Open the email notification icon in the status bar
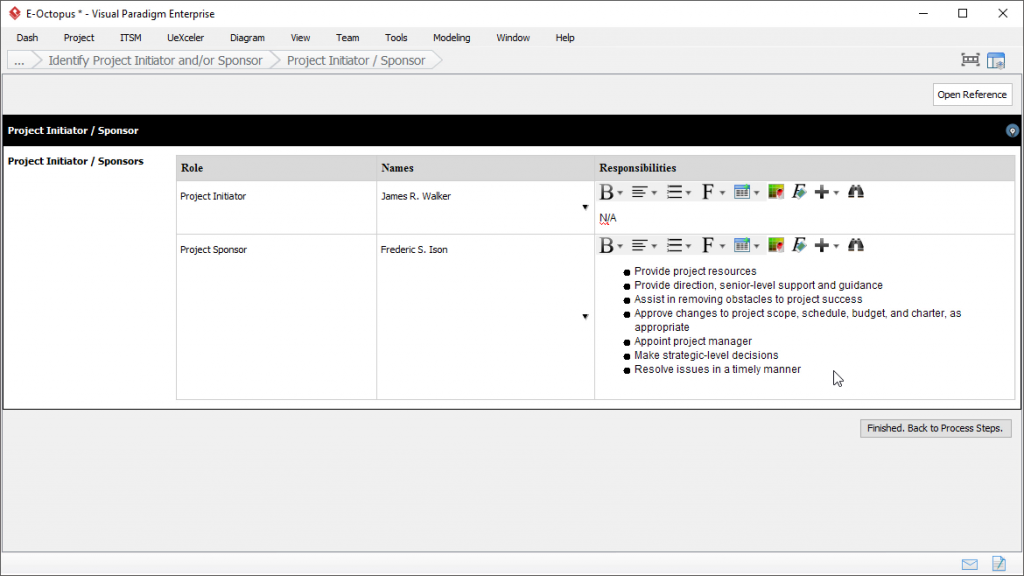This screenshot has width=1024, height=576. (968, 563)
